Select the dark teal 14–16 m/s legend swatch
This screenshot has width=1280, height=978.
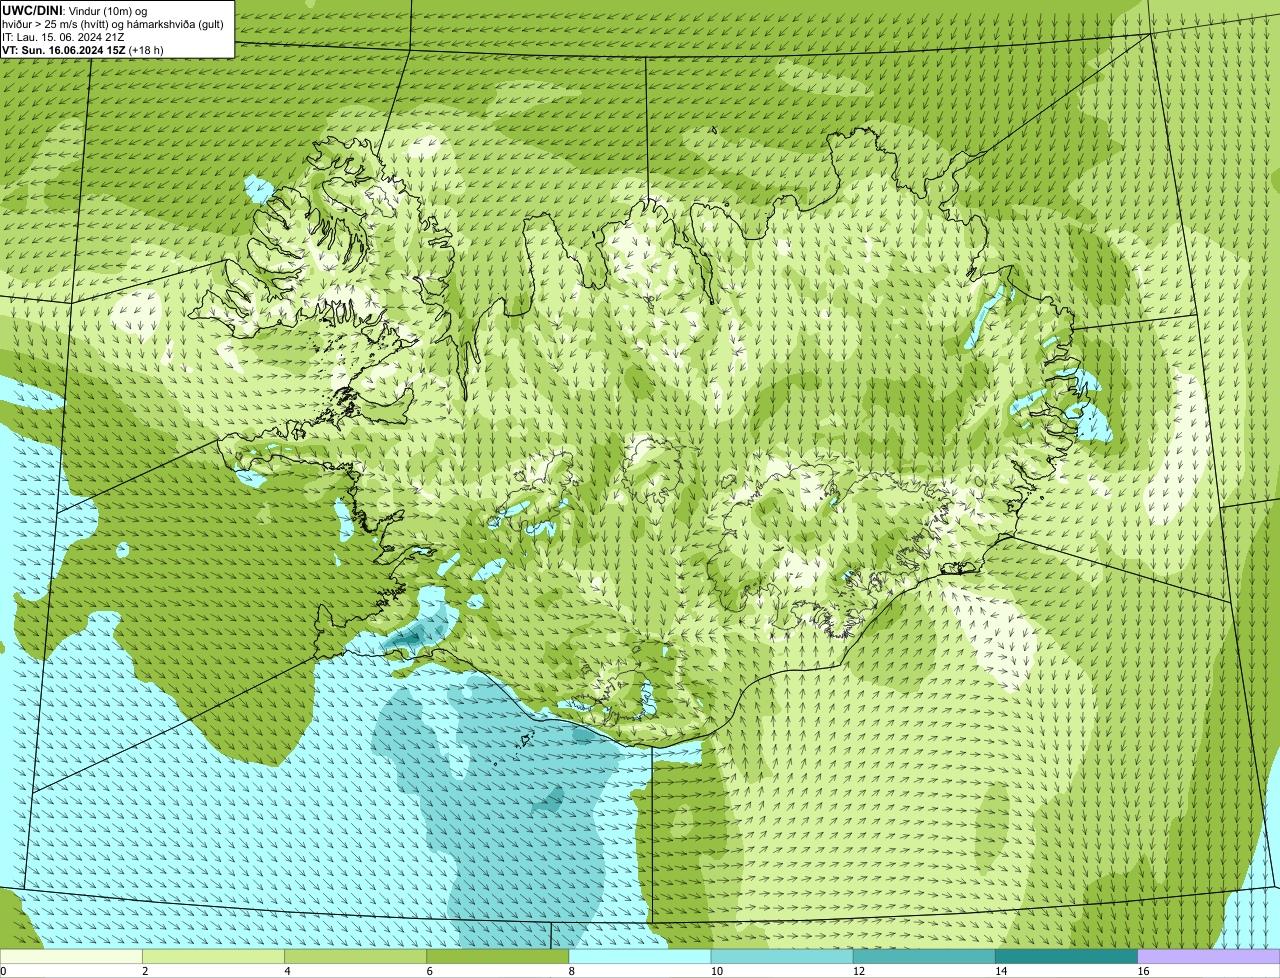tap(1066, 956)
